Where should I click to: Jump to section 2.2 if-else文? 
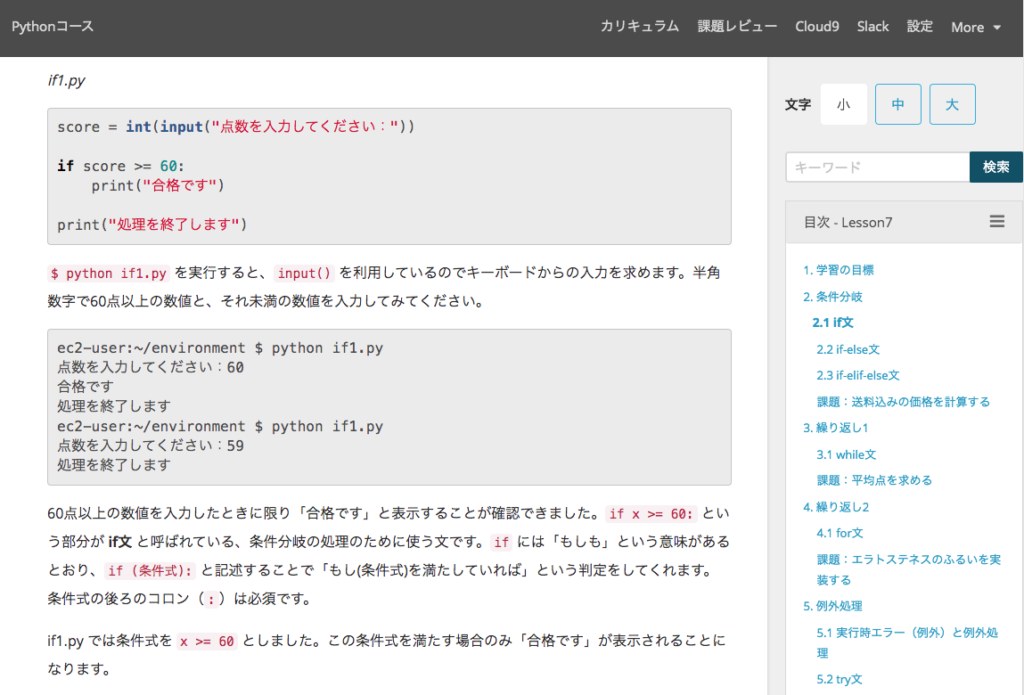click(x=847, y=349)
